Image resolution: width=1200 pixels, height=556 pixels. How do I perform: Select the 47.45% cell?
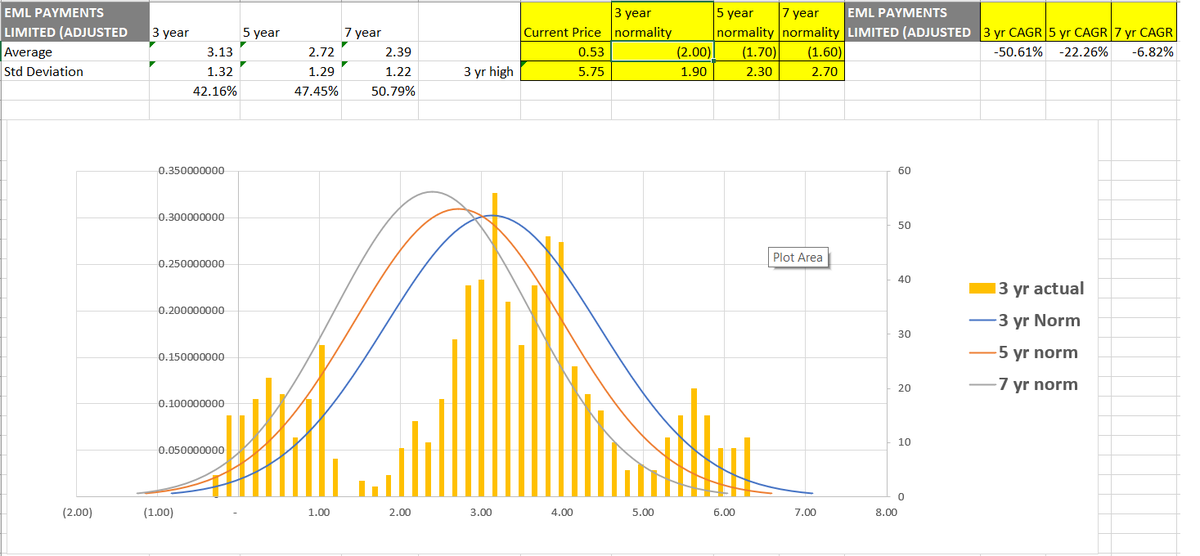(290, 91)
